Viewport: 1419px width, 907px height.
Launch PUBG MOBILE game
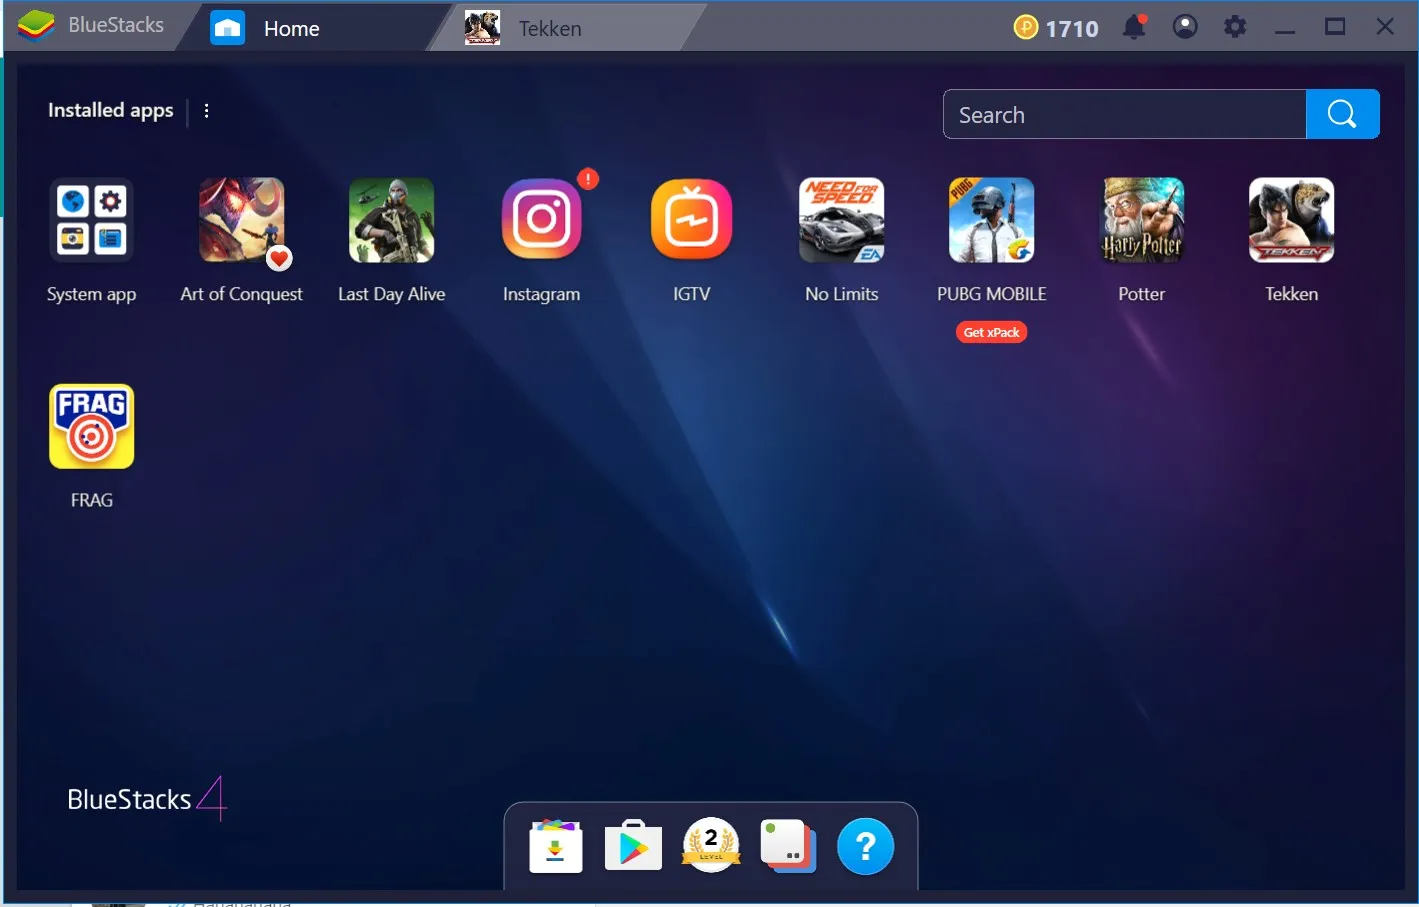[x=991, y=220]
